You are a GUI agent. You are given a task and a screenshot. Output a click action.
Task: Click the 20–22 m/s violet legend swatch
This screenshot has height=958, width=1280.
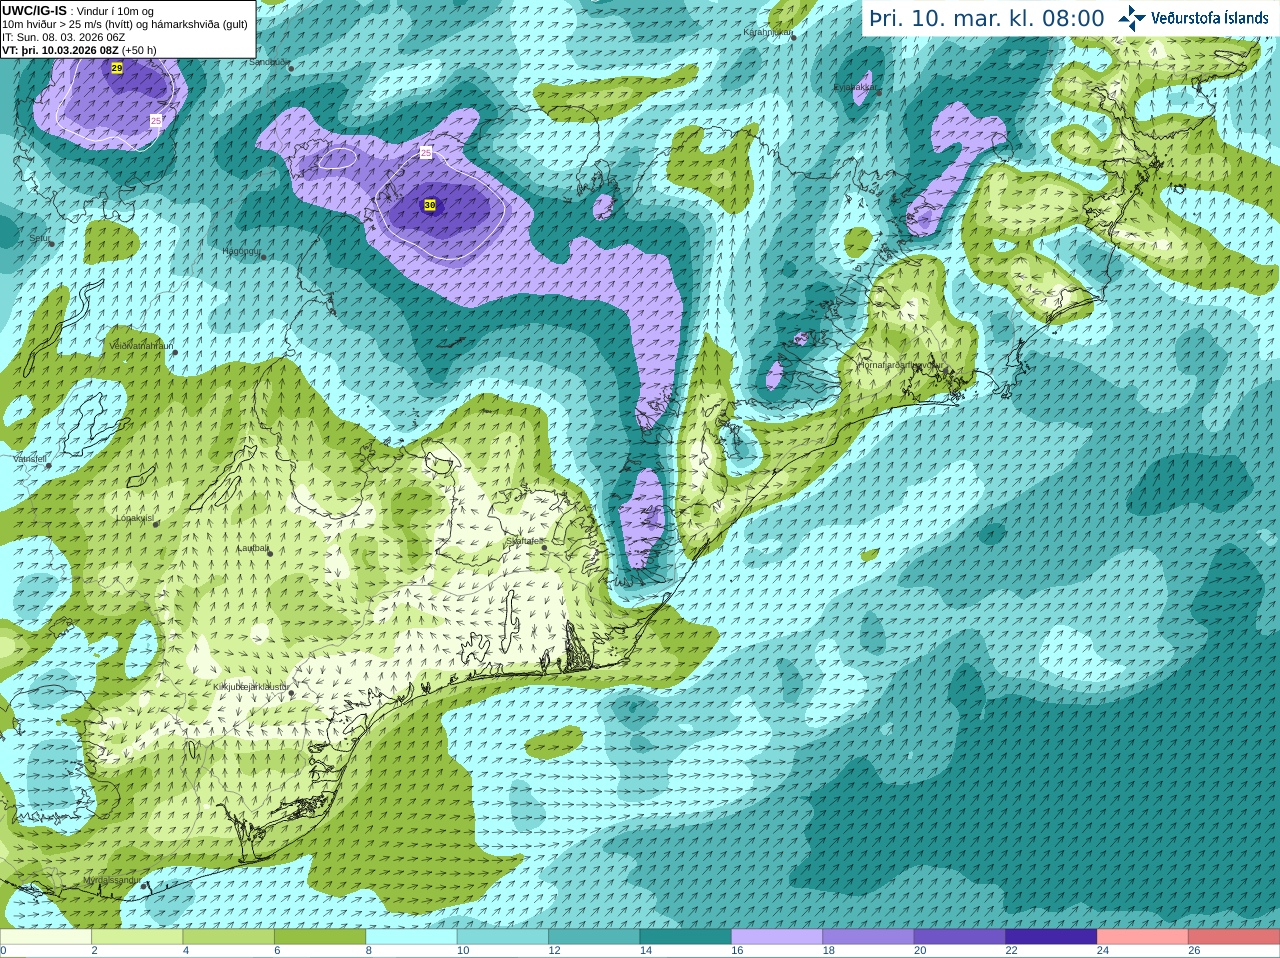pos(960,937)
